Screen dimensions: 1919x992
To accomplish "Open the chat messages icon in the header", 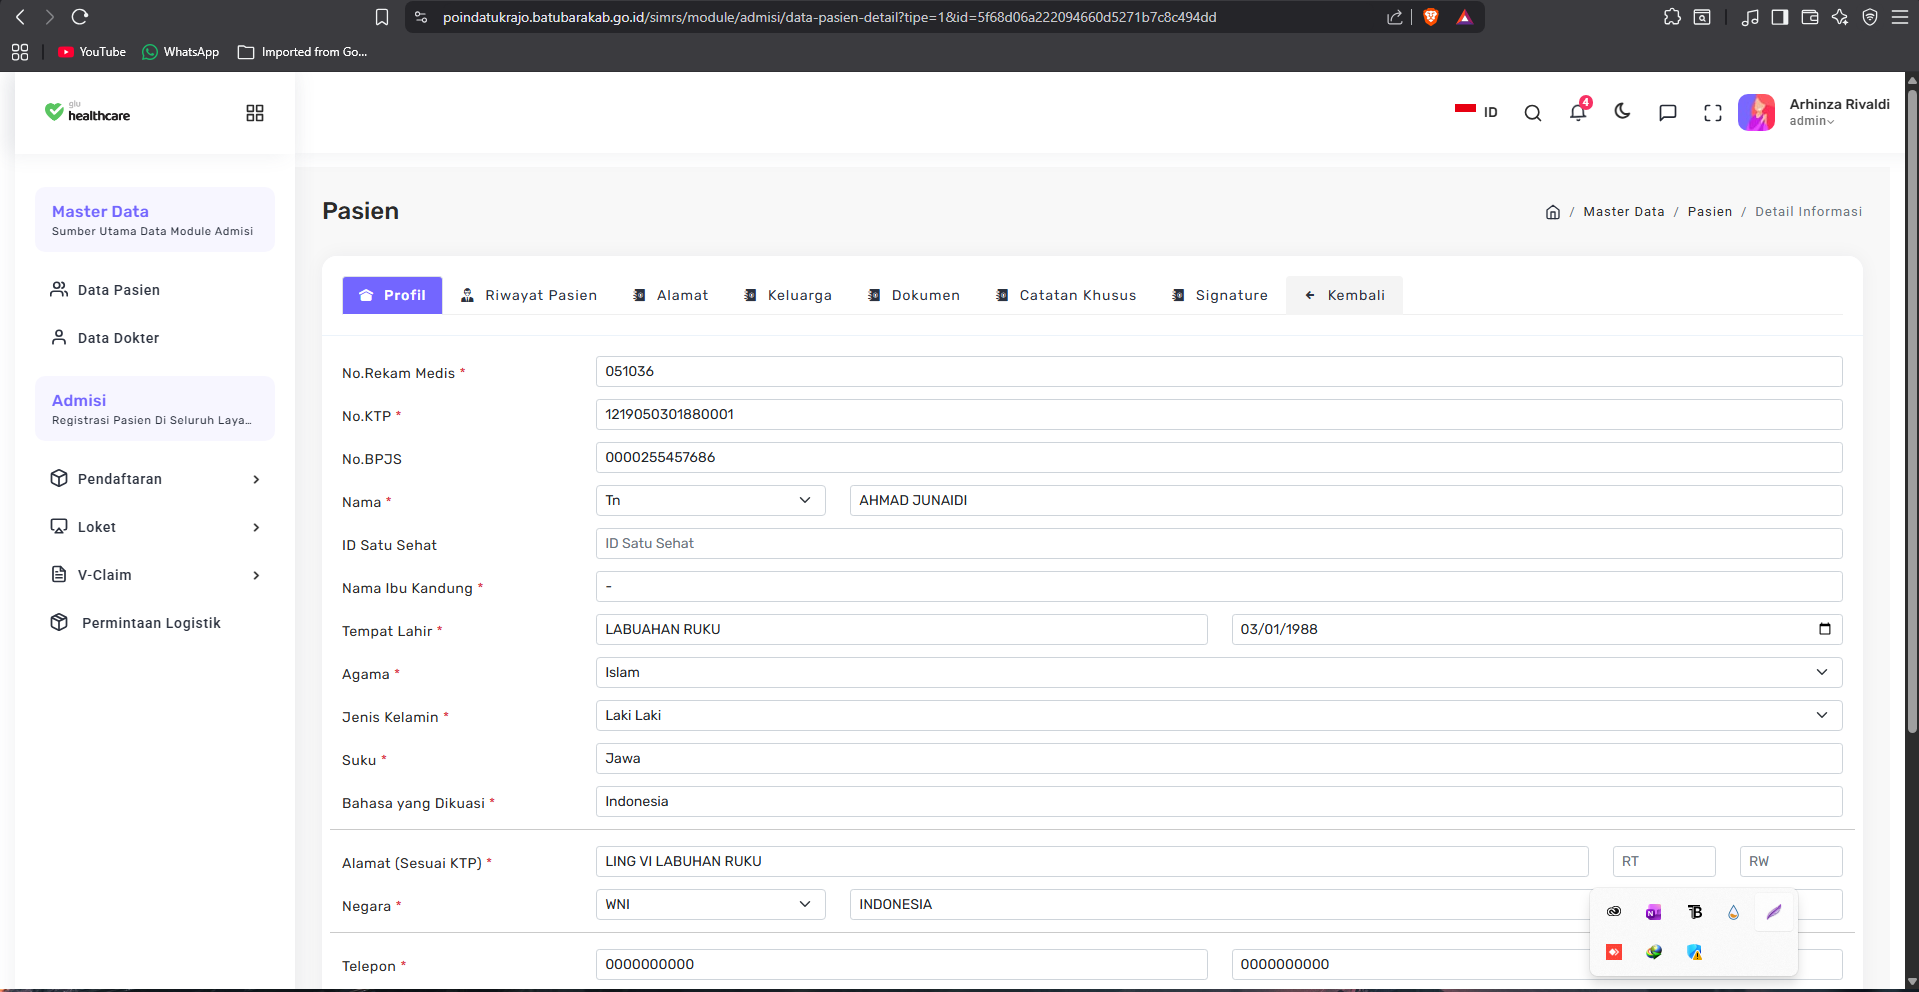I will tap(1668, 113).
